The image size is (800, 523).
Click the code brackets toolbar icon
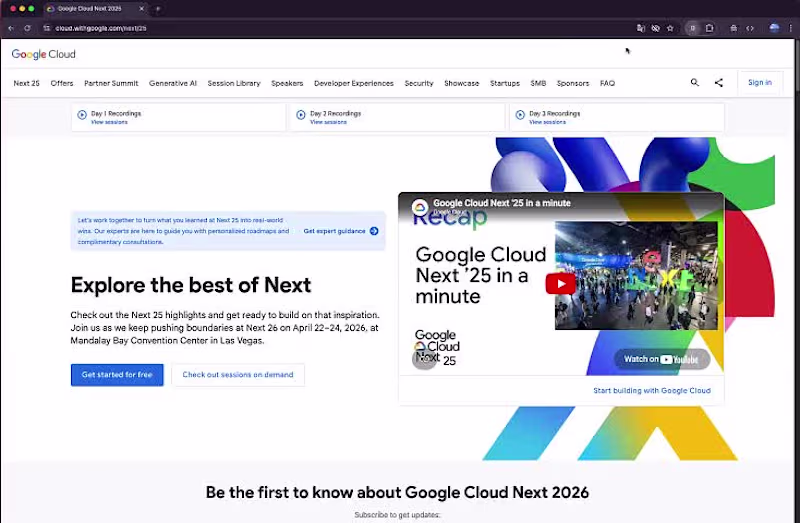pos(749,28)
